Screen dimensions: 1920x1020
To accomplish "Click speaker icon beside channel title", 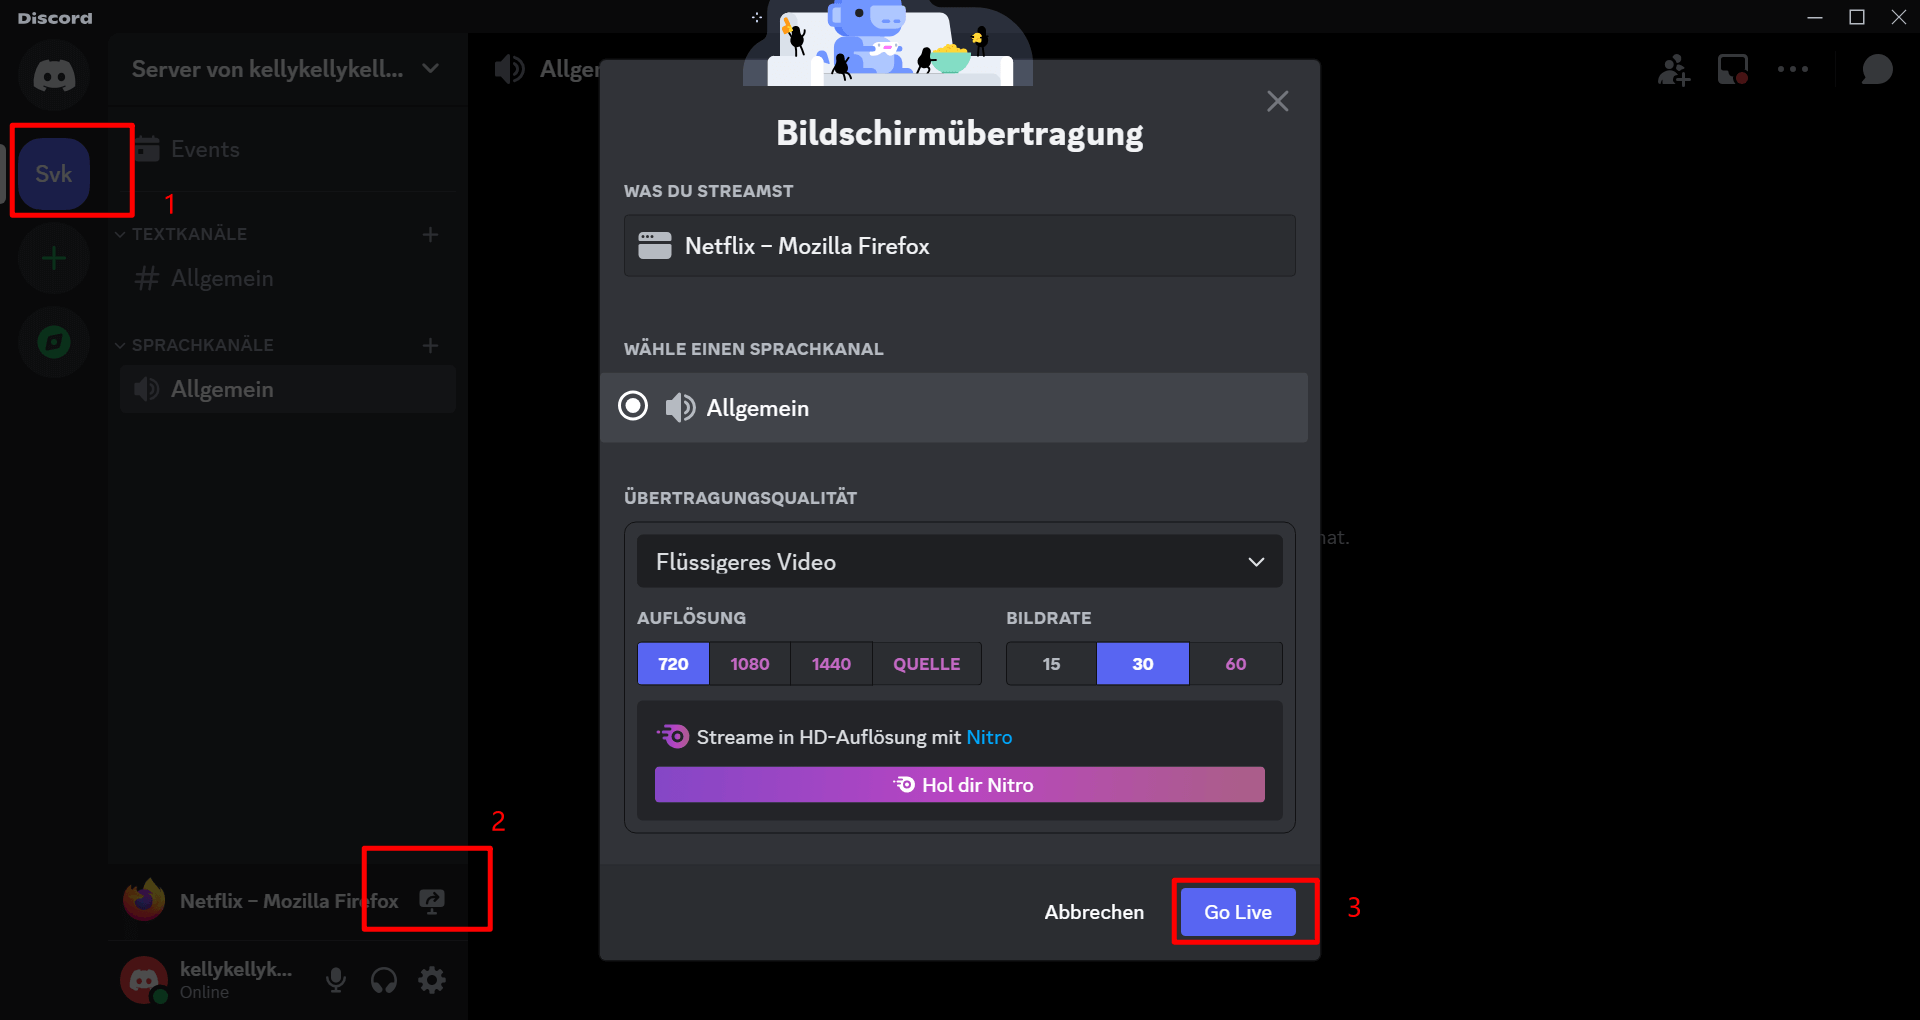I will click(509, 69).
